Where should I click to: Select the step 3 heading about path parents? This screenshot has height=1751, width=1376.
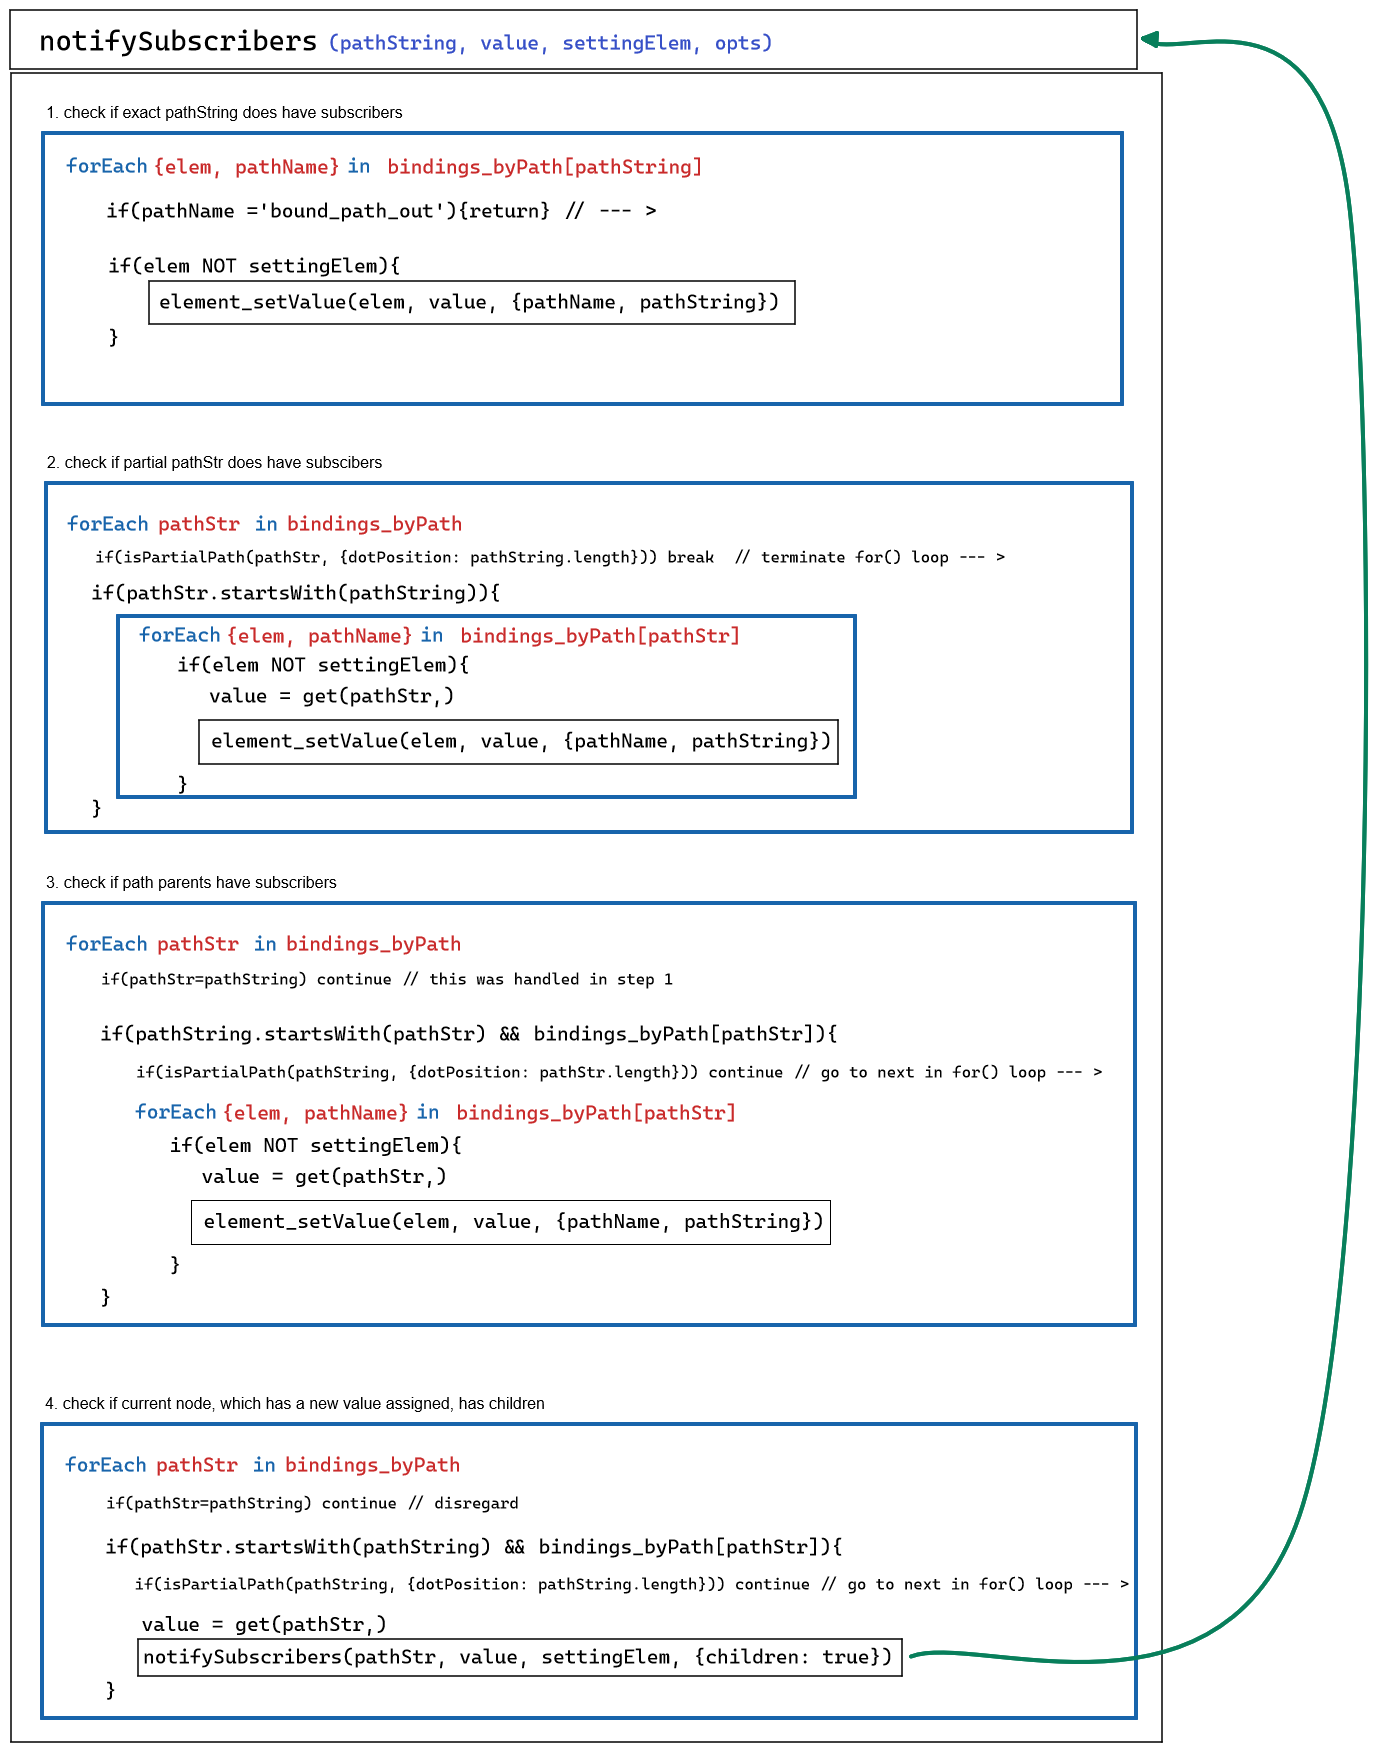(191, 883)
